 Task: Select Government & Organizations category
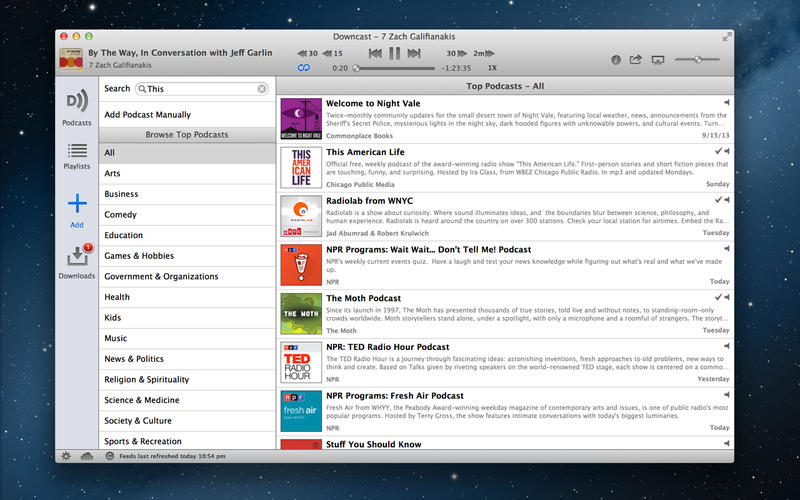187,277
